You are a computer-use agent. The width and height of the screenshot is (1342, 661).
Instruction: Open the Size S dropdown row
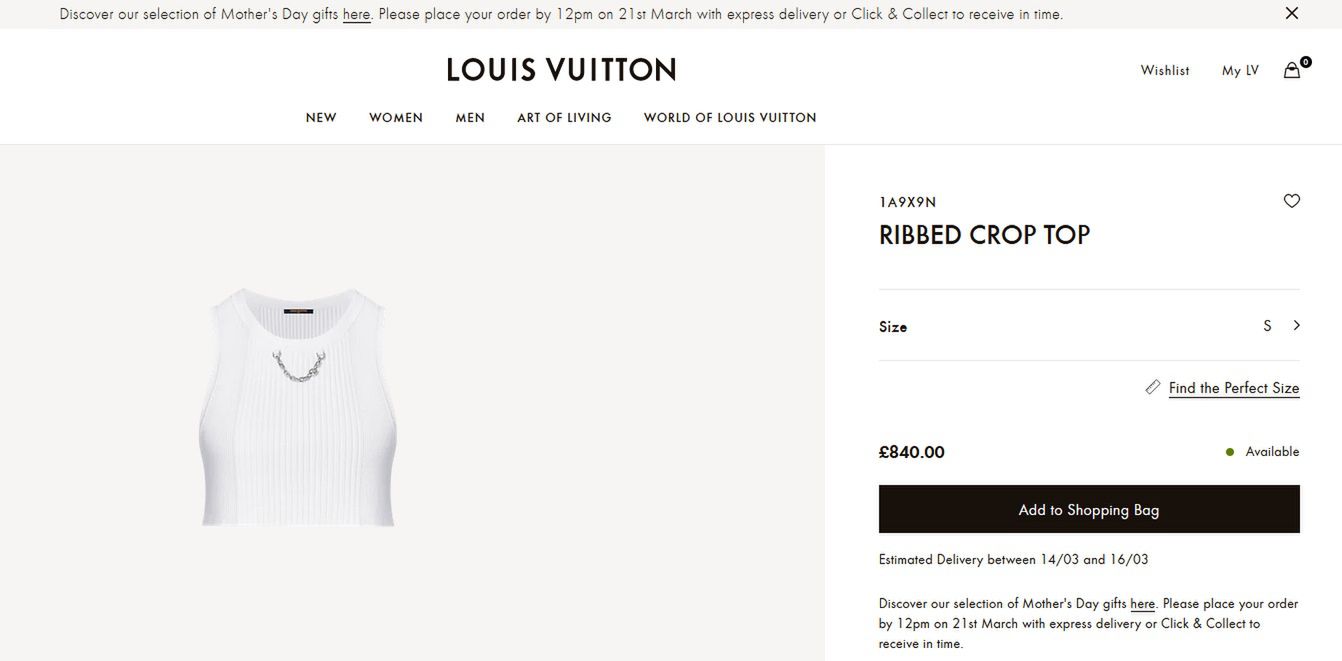(x=1088, y=326)
